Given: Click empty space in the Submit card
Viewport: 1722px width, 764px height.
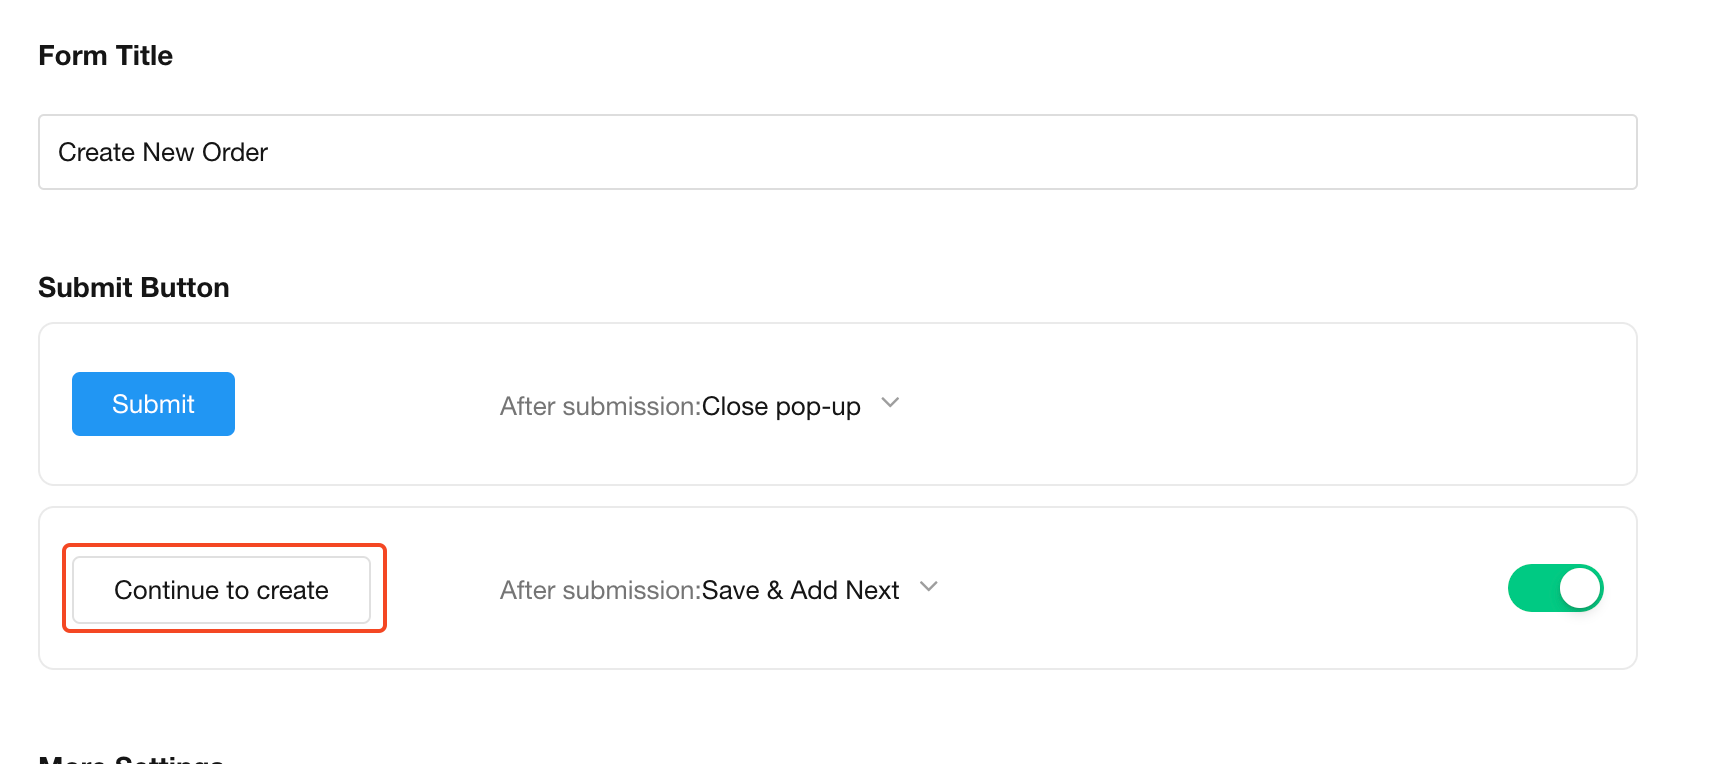Looking at the screenshot, I should 1250,404.
